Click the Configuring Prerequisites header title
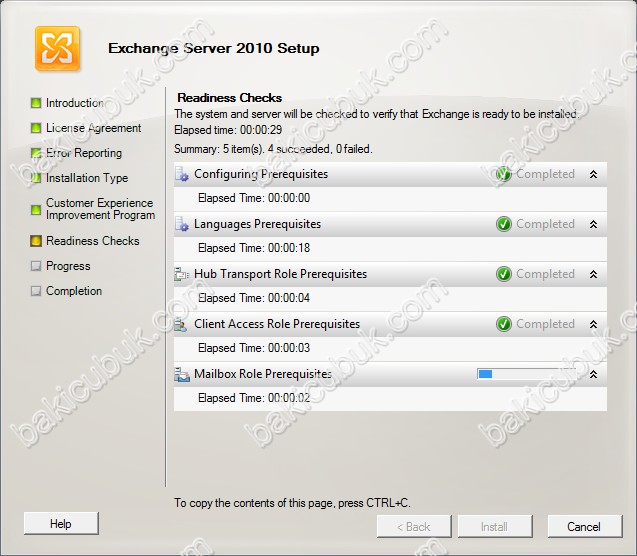This screenshot has height=556, width=637. tap(261, 174)
